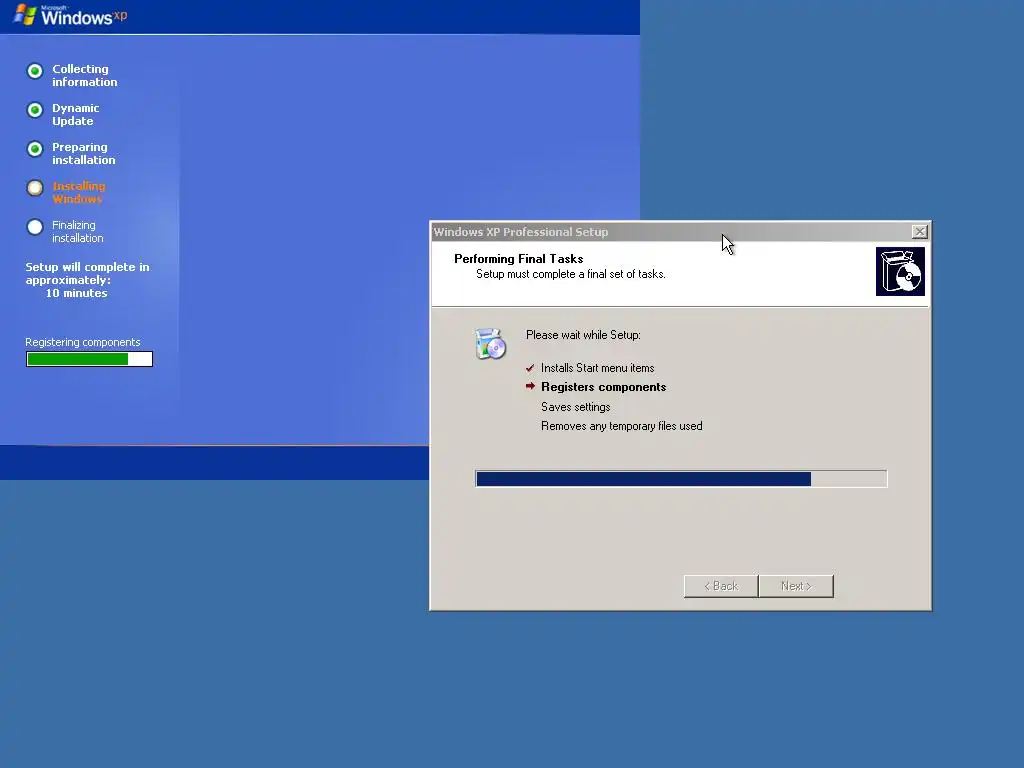Click 'Removes any temporary files used' text
The height and width of the screenshot is (768, 1024).
coord(622,426)
